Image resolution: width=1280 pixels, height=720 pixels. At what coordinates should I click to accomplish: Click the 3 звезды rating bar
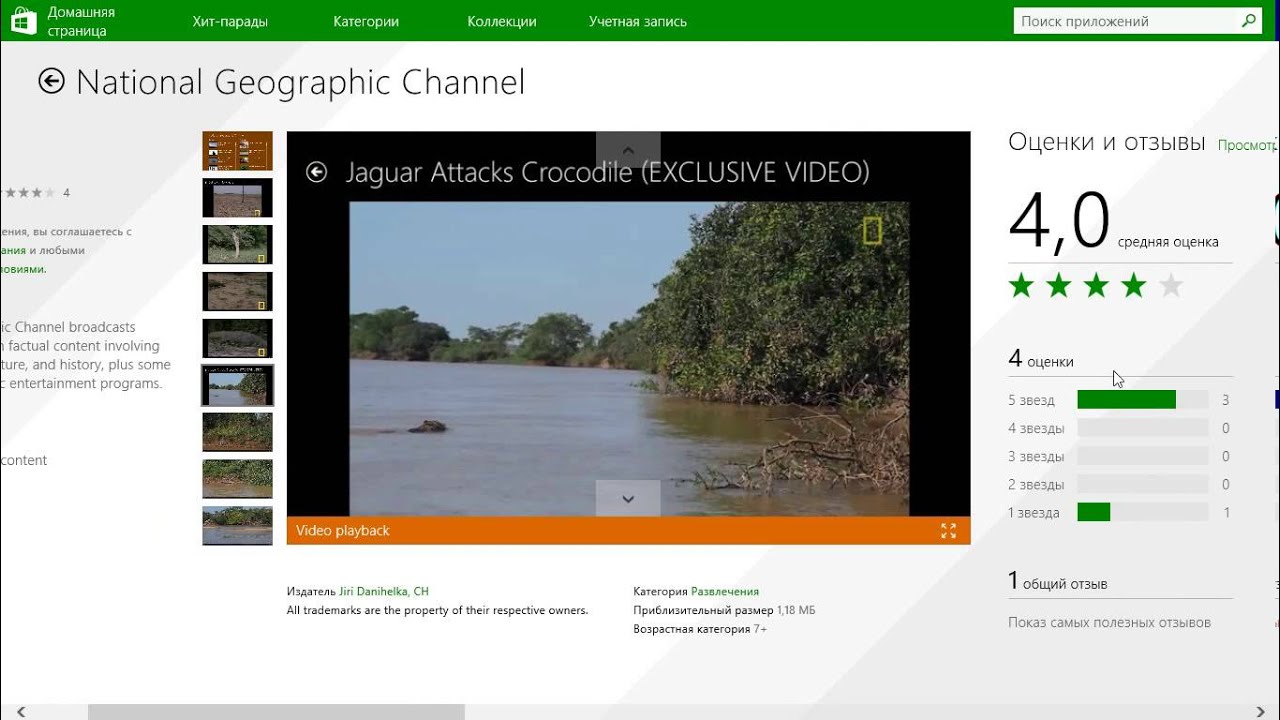[1142, 456]
